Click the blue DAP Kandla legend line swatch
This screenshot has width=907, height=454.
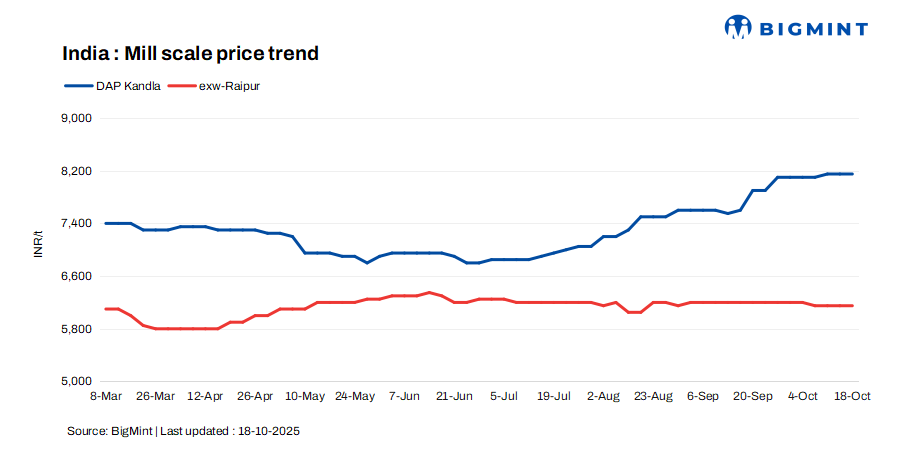click(x=78, y=86)
